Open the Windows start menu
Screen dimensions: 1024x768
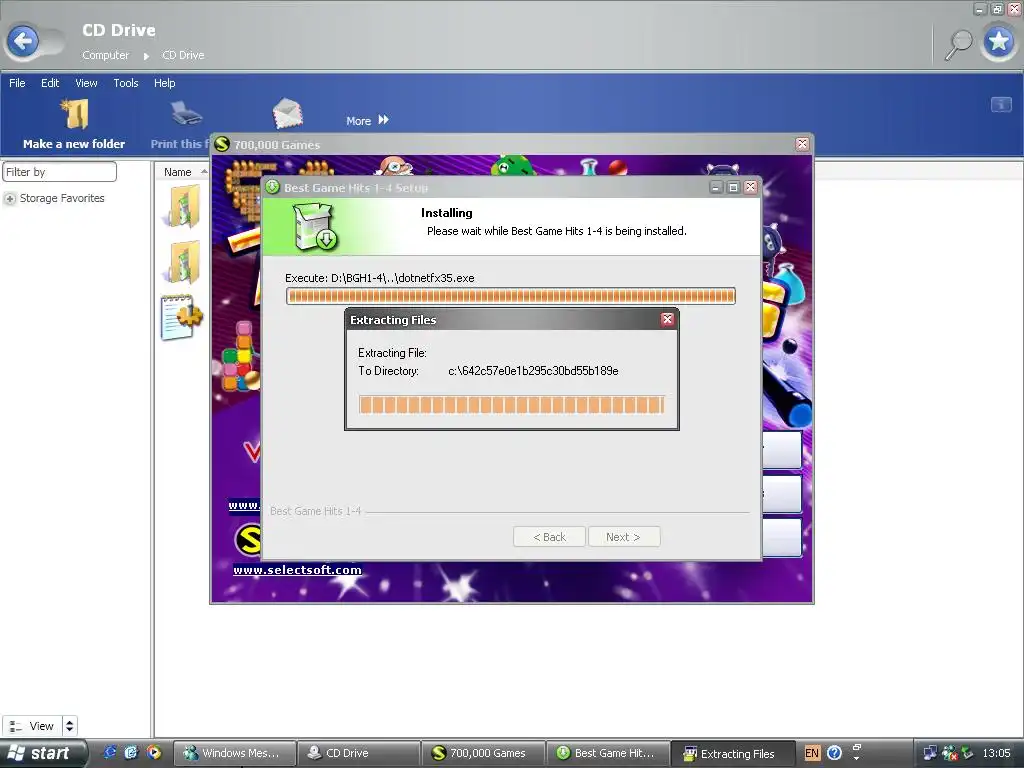(x=43, y=753)
